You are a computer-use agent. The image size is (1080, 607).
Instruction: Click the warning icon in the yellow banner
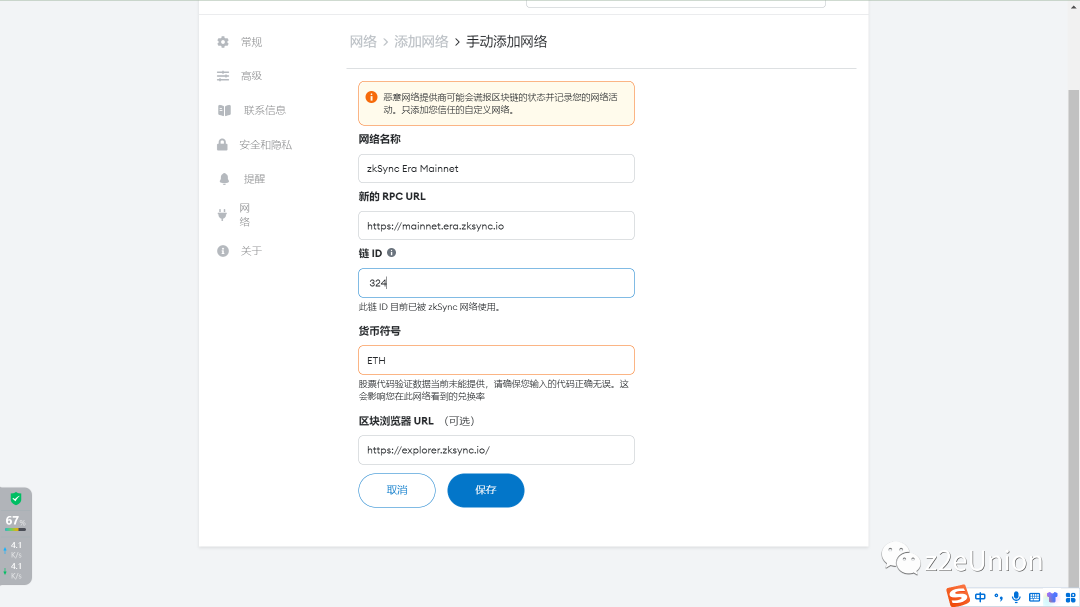click(373, 97)
